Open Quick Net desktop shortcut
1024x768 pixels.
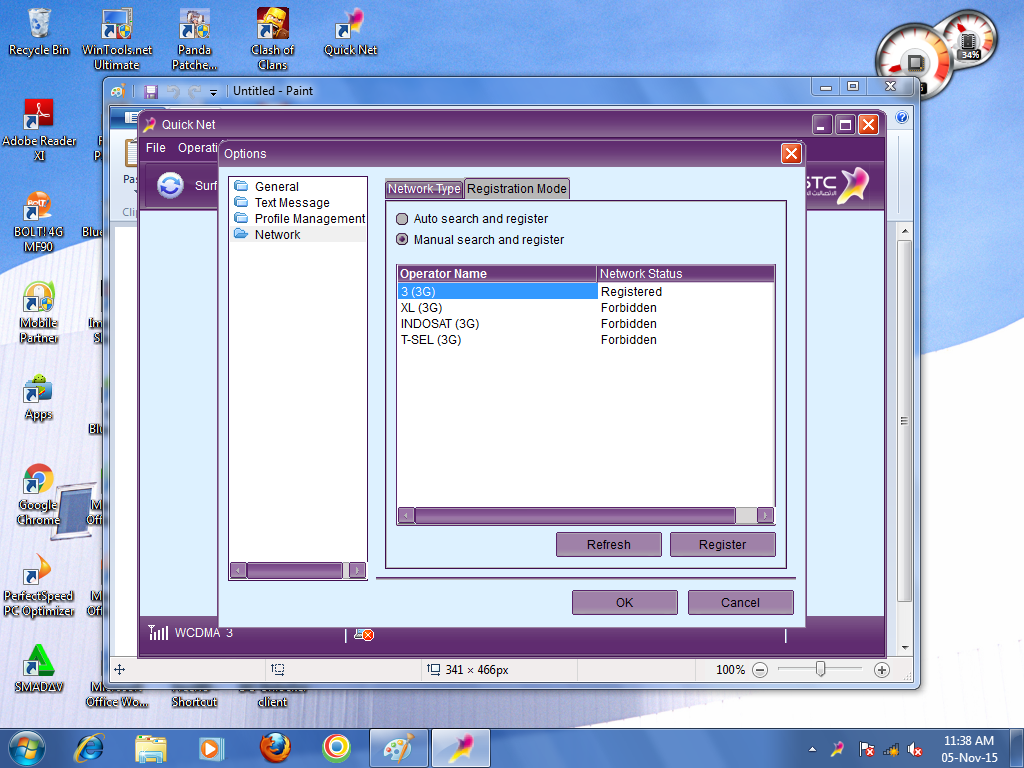(350, 32)
